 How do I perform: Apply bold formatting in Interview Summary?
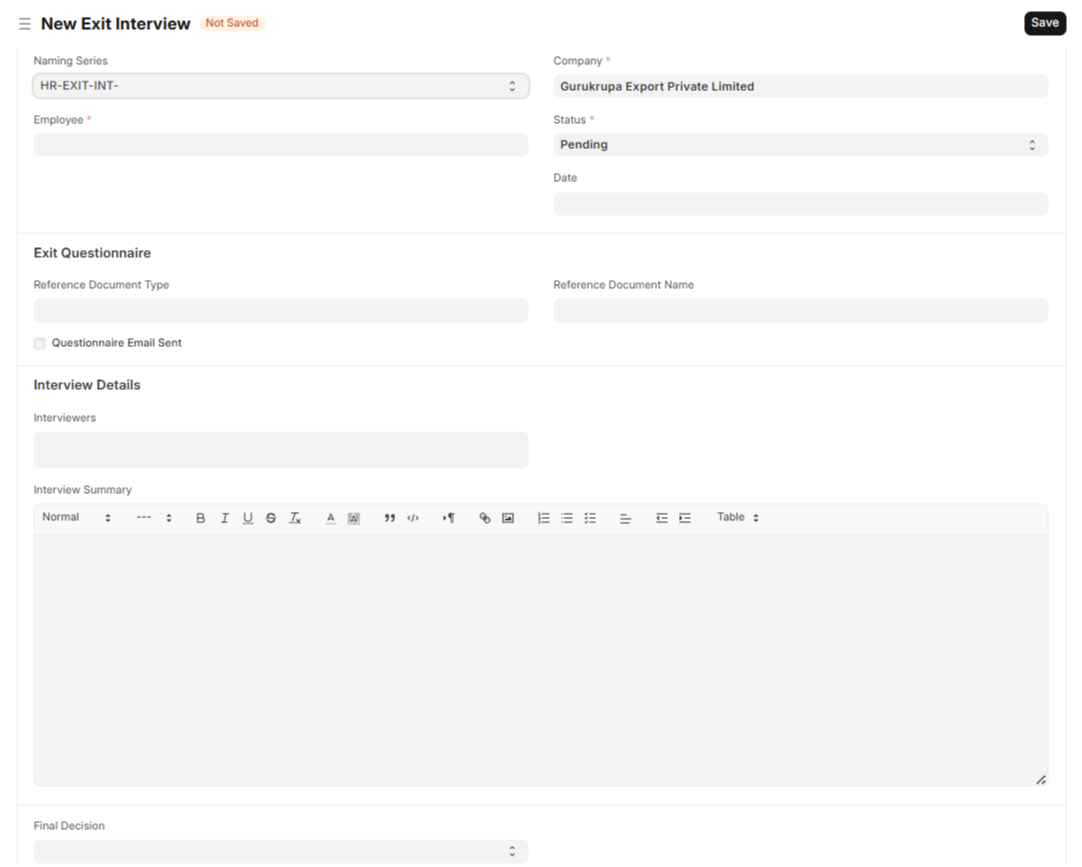(x=200, y=518)
